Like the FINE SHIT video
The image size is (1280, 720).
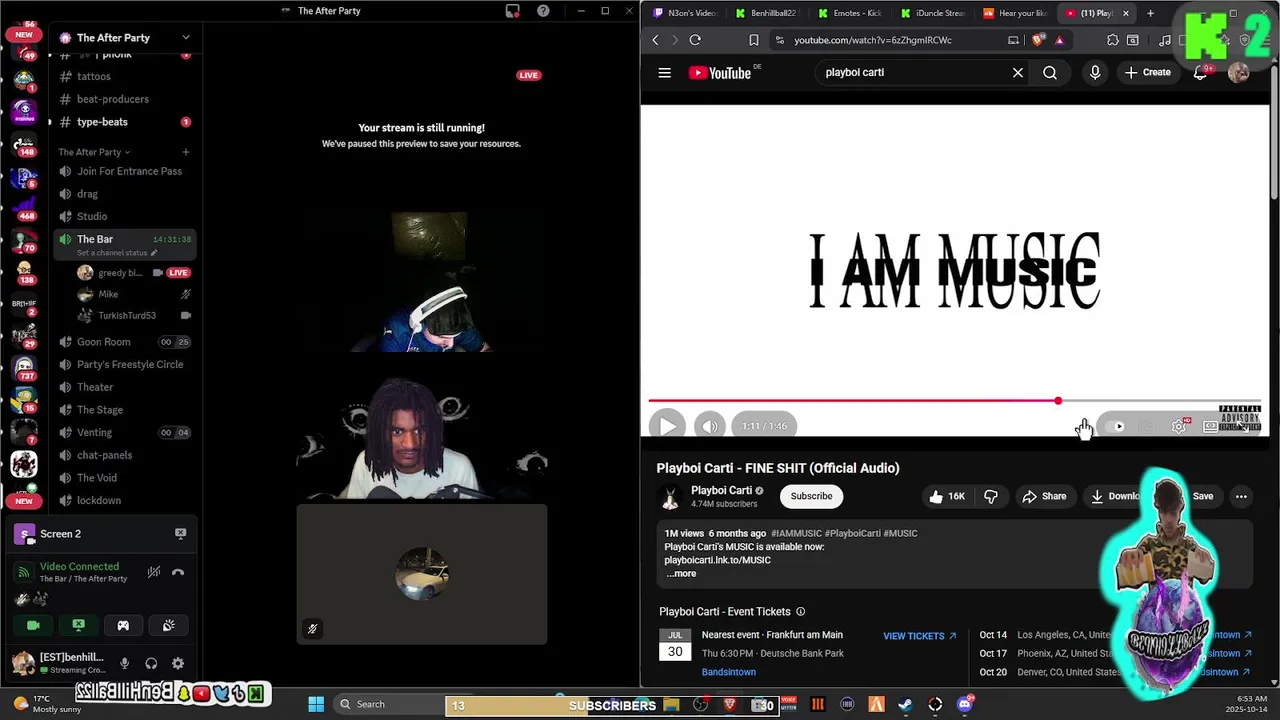(x=946, y=496)
